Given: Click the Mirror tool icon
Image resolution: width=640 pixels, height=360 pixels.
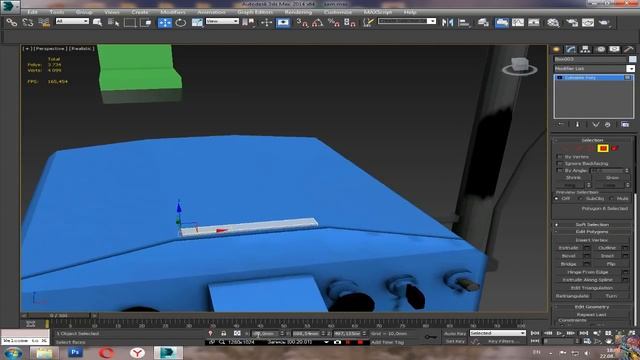Looking at the screenshot, I should coord(447,22).
